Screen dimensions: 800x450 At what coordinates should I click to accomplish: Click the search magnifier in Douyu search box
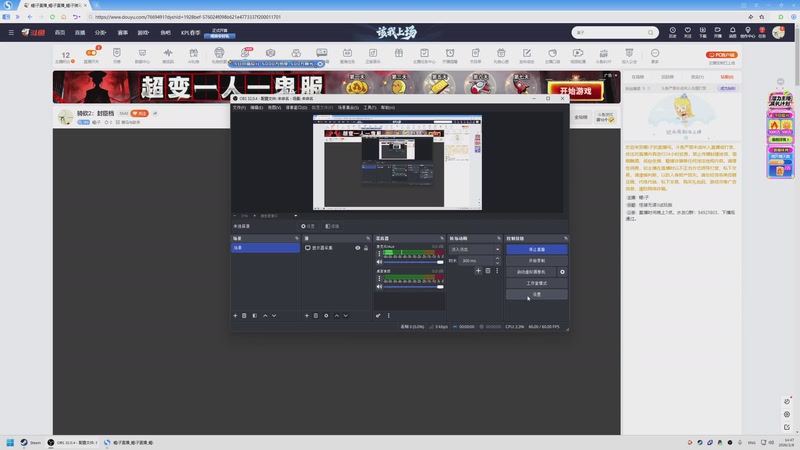(651, 33)
